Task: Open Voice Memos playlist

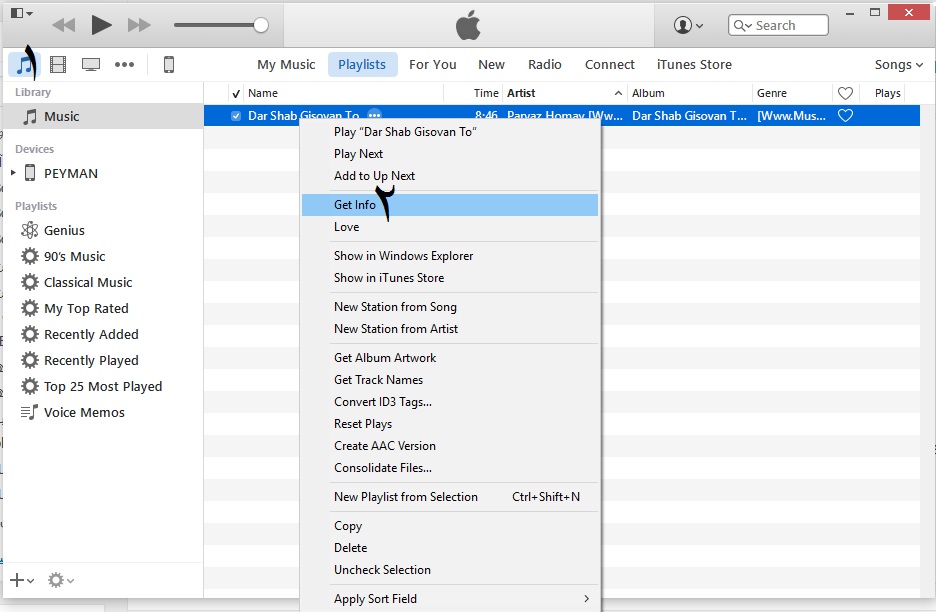Action: point(84,413)
